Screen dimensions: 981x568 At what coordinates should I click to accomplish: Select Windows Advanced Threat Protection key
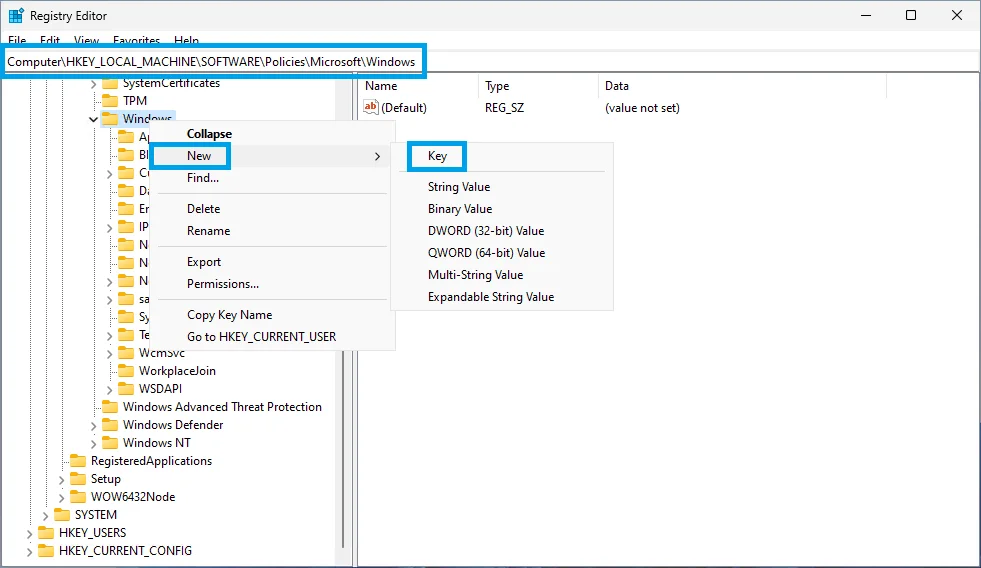point(222,407)
